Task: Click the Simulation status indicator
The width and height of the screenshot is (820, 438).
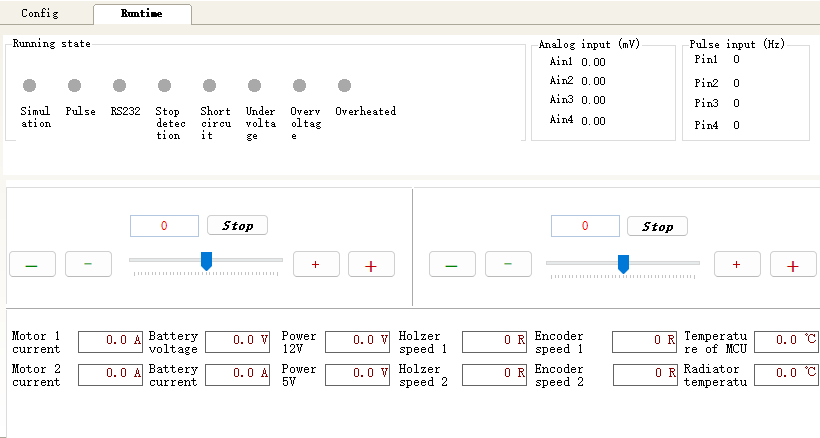Action: [30, 86]
